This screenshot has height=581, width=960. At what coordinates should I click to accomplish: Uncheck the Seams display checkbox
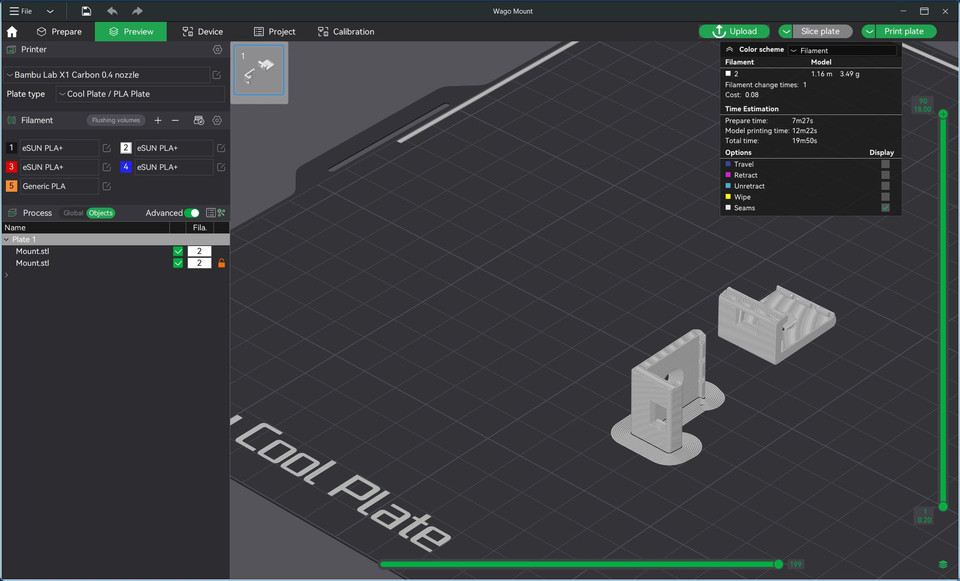pos(884,208)
